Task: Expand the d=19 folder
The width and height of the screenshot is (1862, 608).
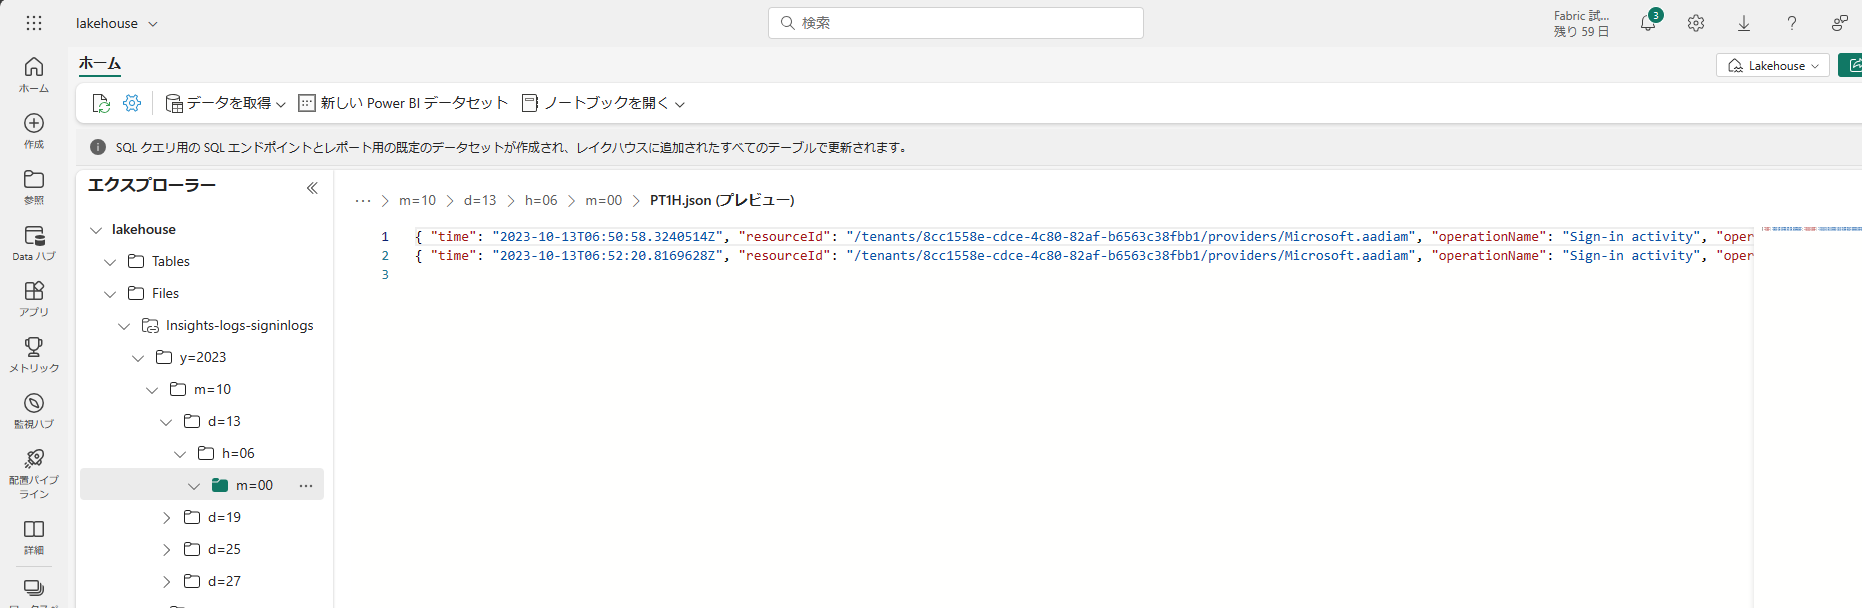Action: click(x=166, y=518)
